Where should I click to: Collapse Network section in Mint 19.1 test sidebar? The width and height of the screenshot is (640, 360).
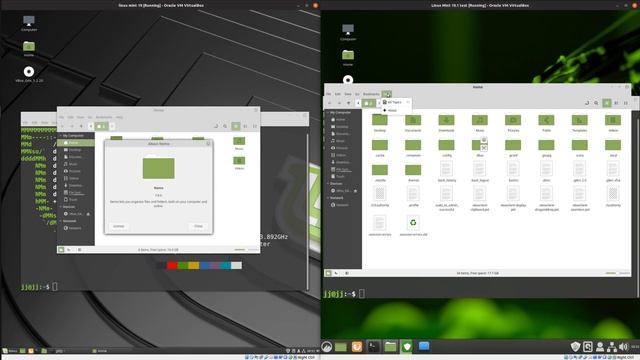328,198
